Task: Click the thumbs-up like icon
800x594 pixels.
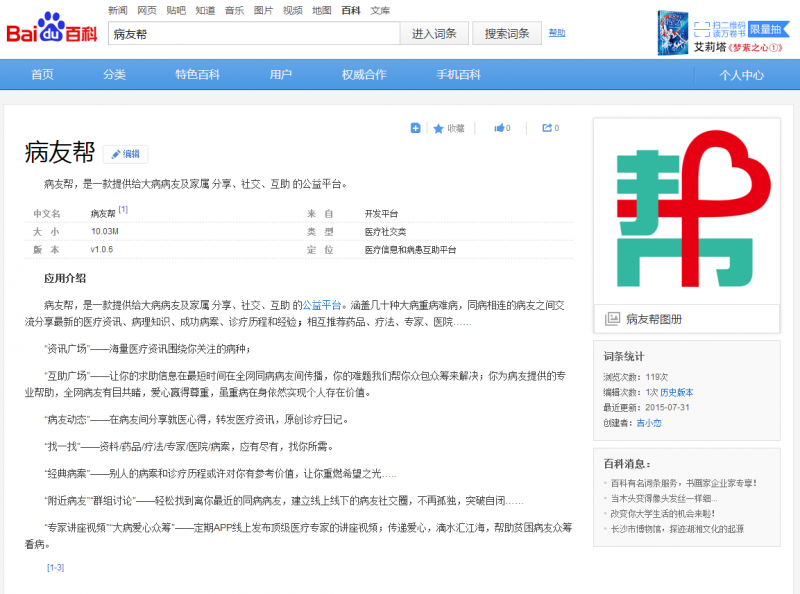Action: [499, 128]
